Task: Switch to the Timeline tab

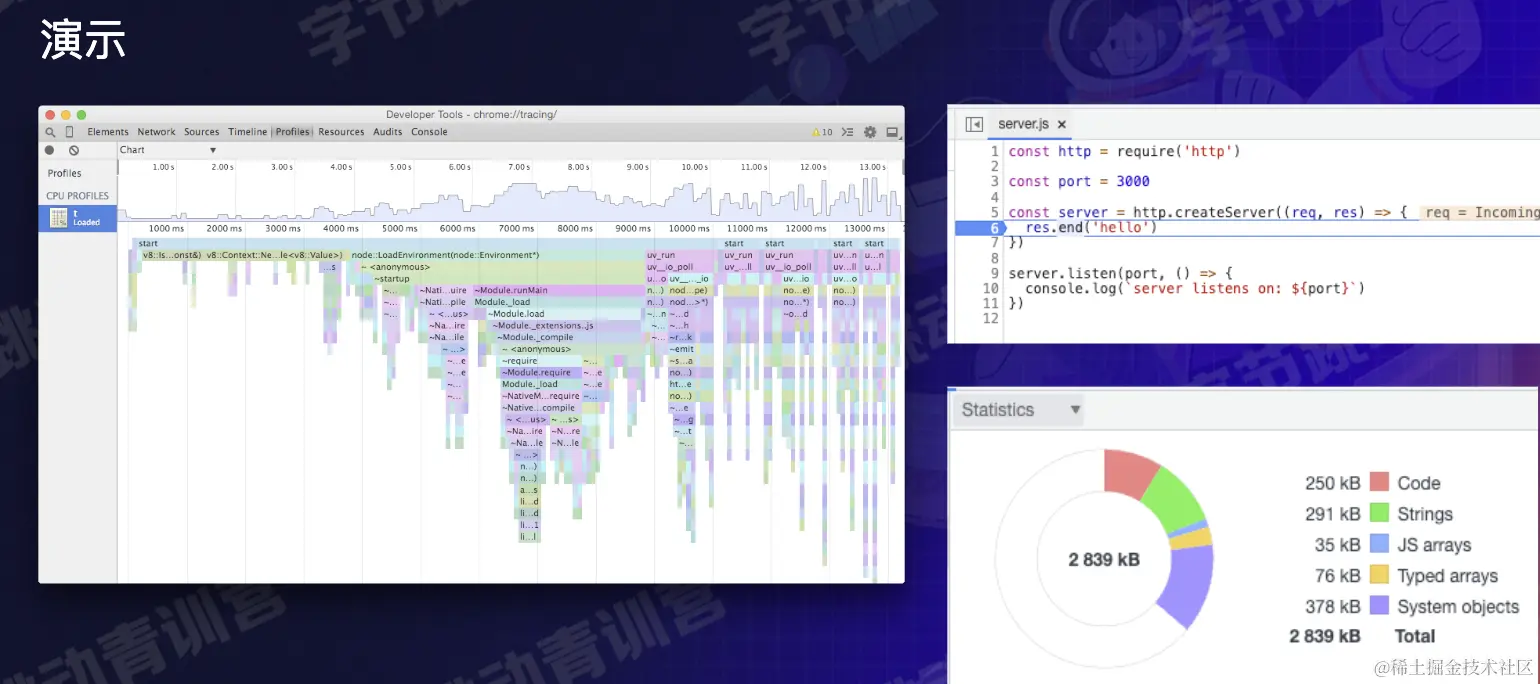Action: (247, 132)
